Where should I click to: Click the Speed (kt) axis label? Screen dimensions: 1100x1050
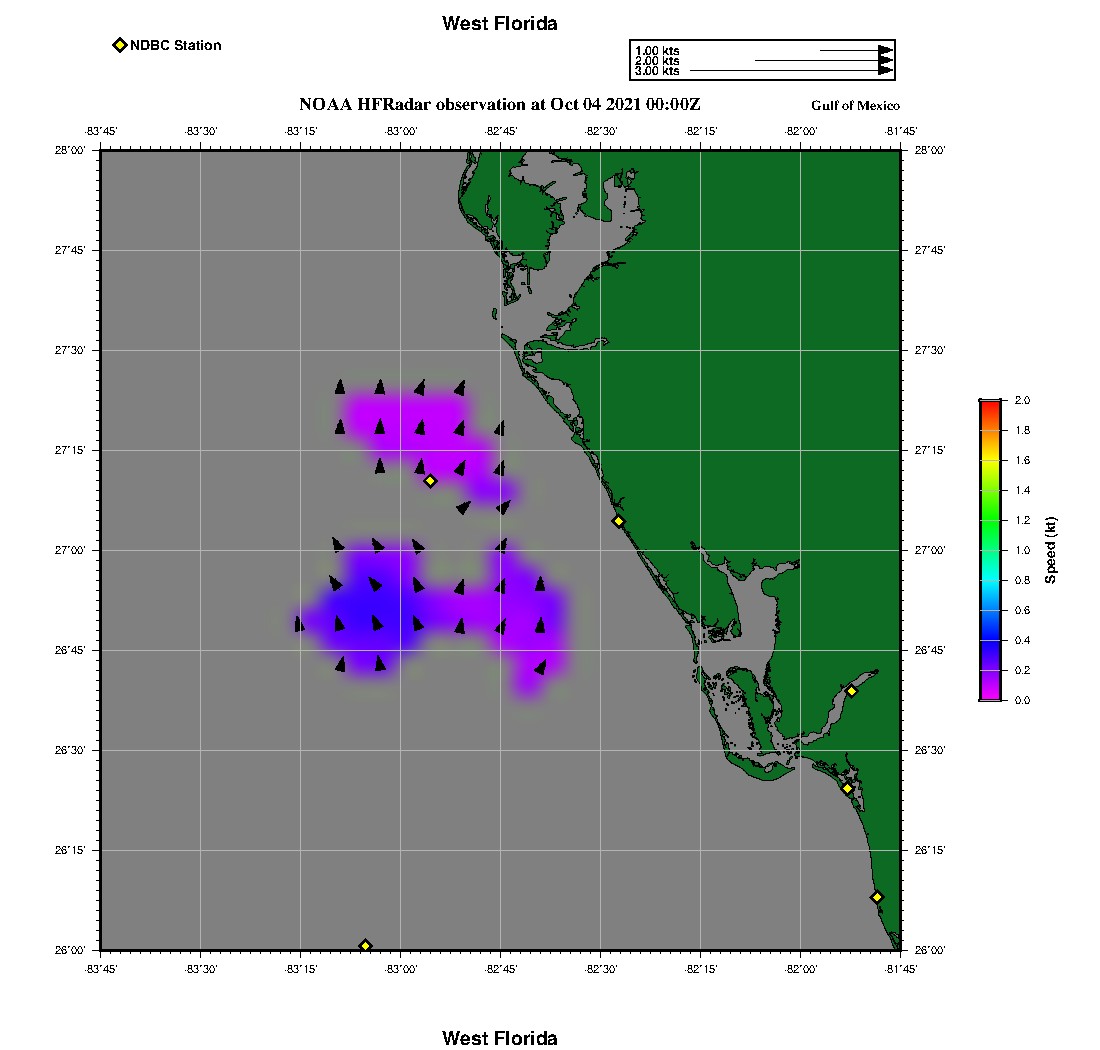pos(1050,550)
